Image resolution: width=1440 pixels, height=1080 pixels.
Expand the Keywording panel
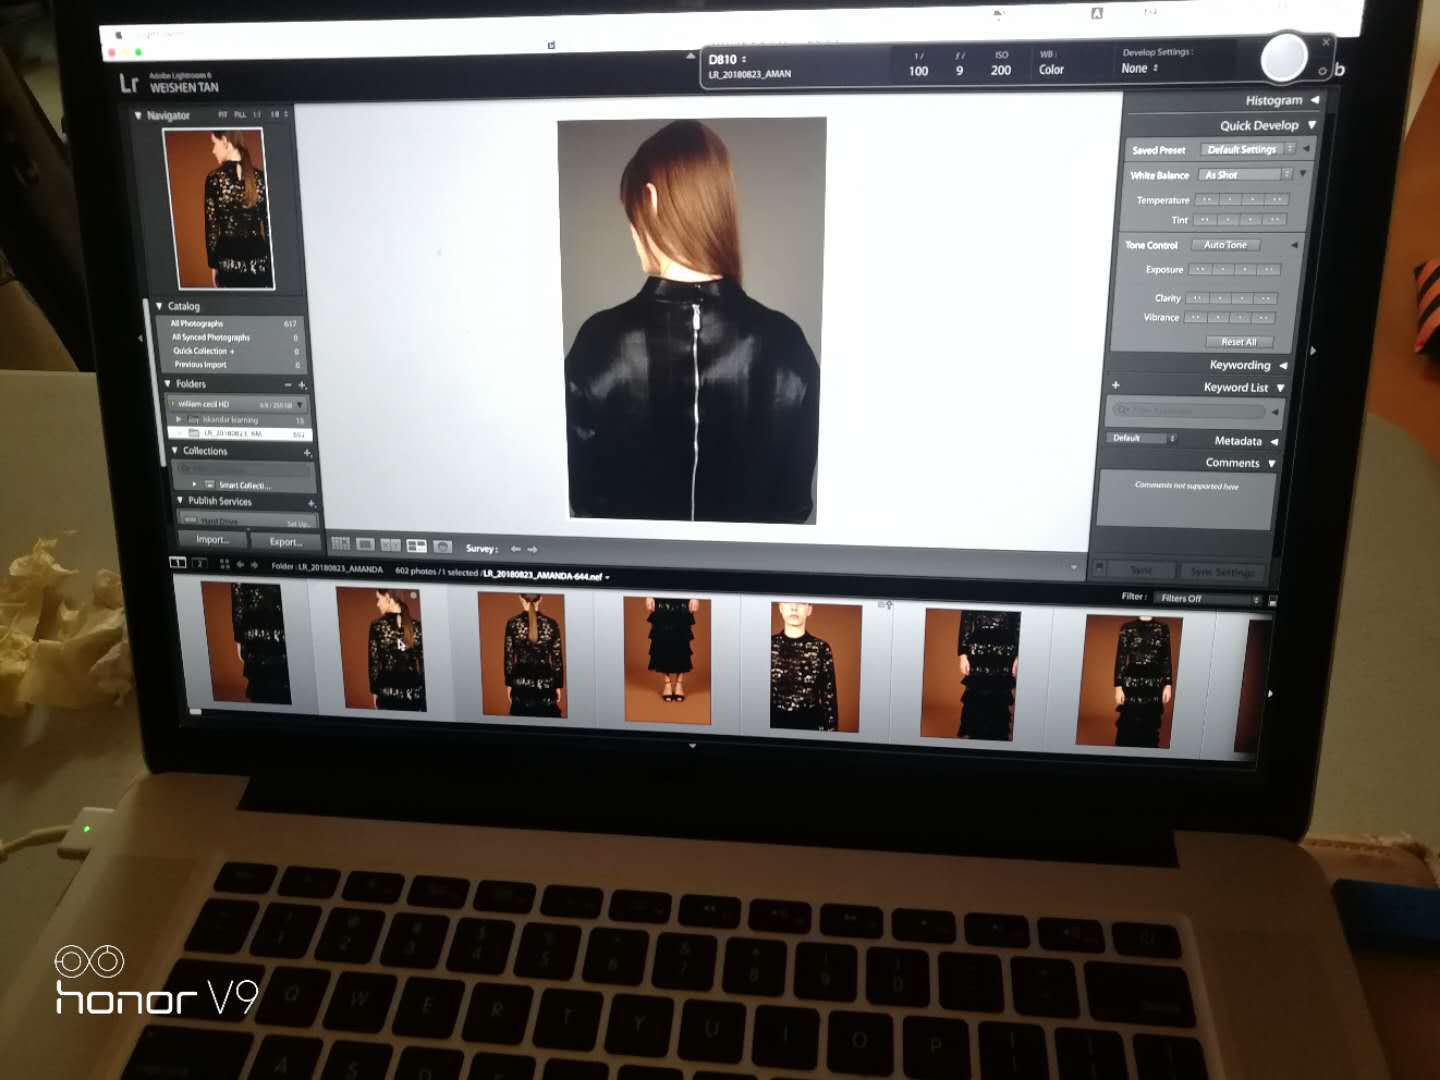click(1283, 365)
